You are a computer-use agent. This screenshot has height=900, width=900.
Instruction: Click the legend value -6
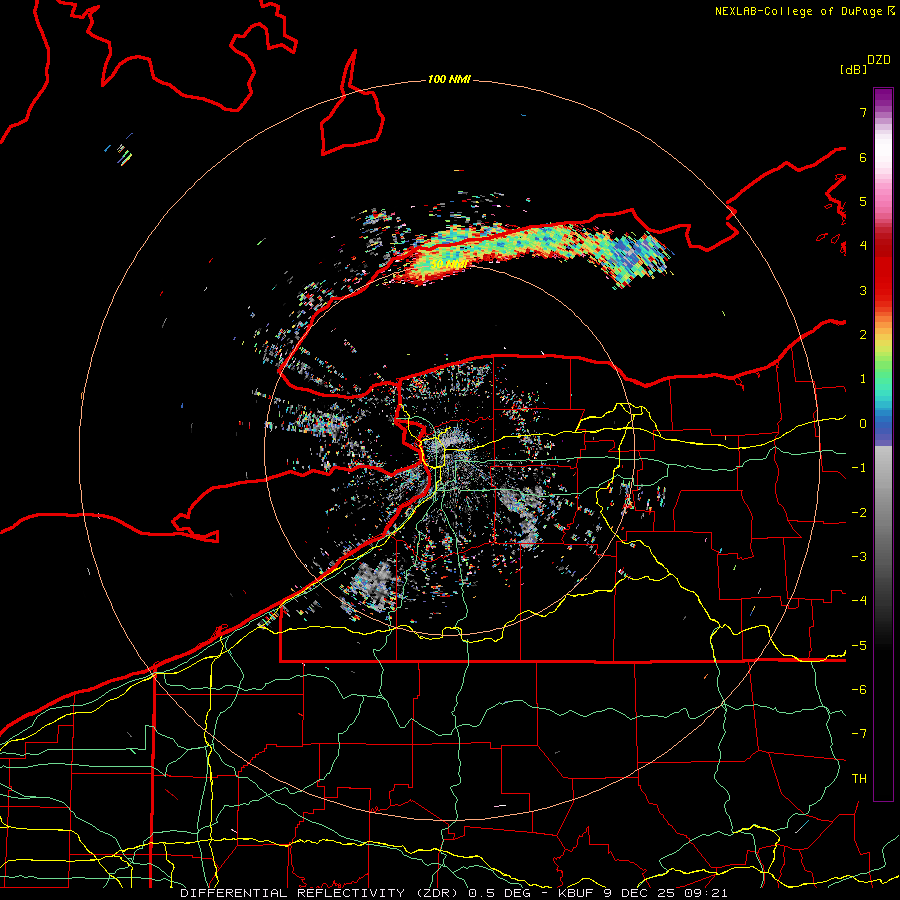(859, 690)
